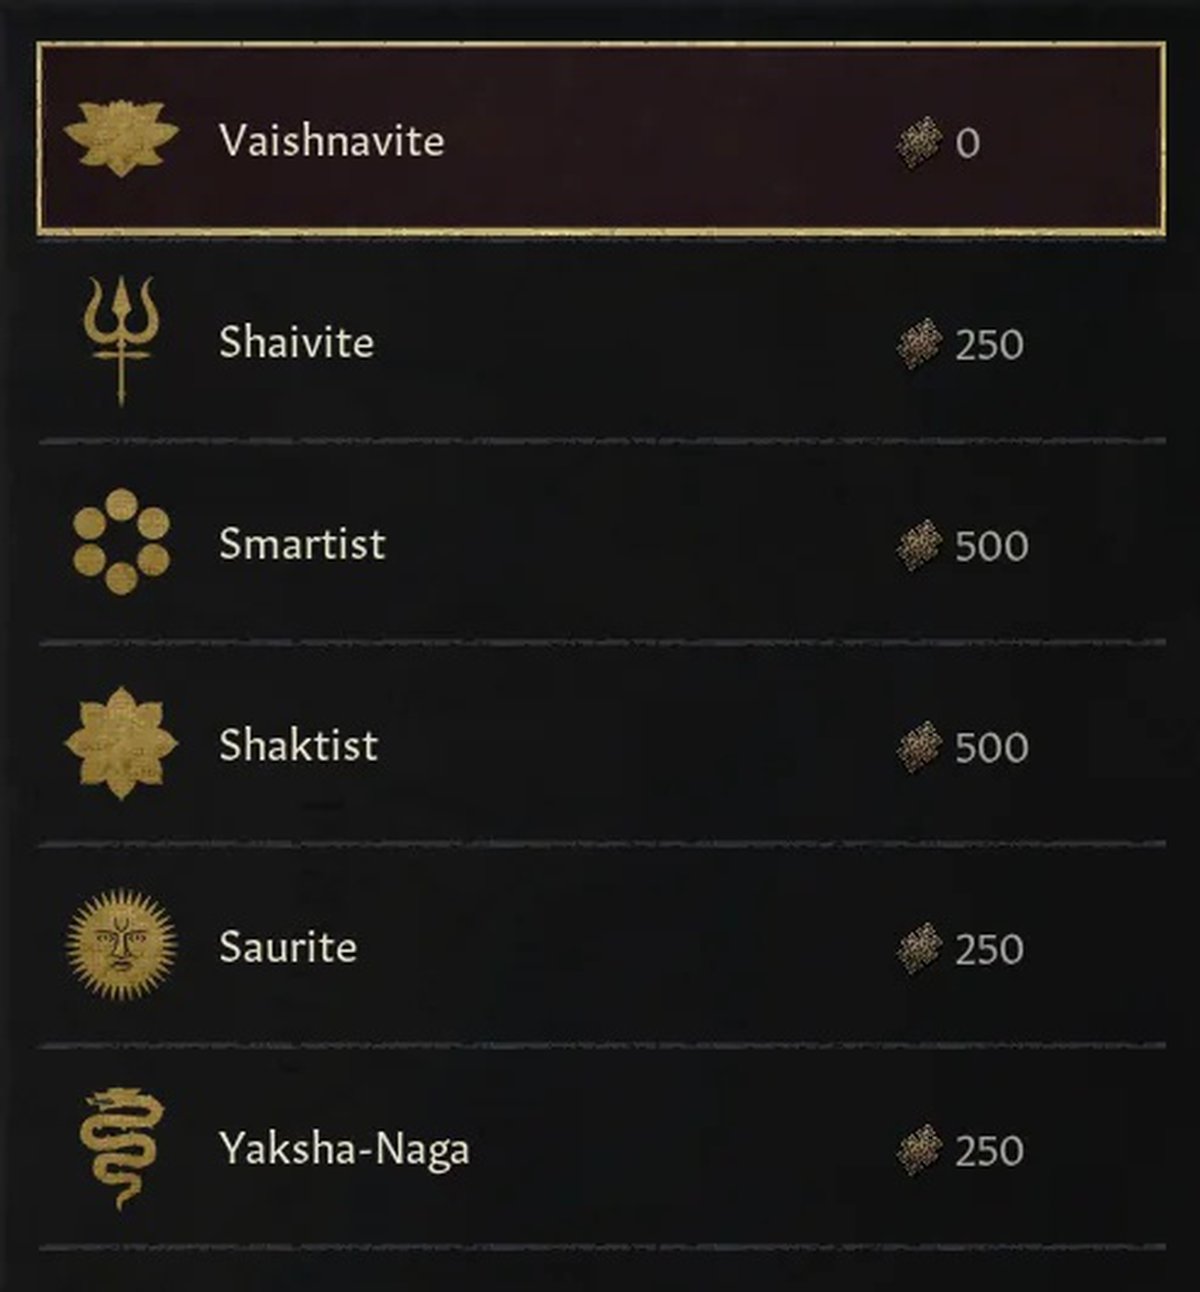Screen dimensions: 1200x1292
Task: Click the piety icon beside Shaivite cost
Action: pos(919,344)
